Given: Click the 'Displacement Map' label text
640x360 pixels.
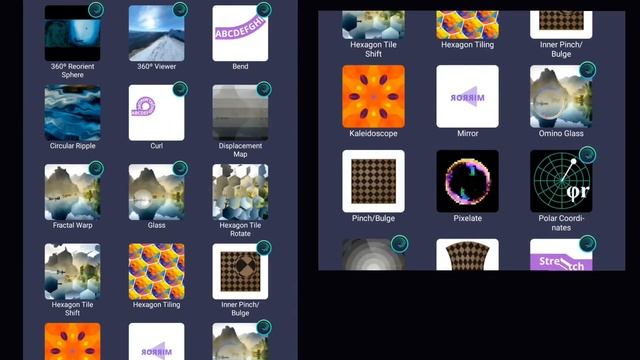Looking at the screenshot, I should point(240,150).
